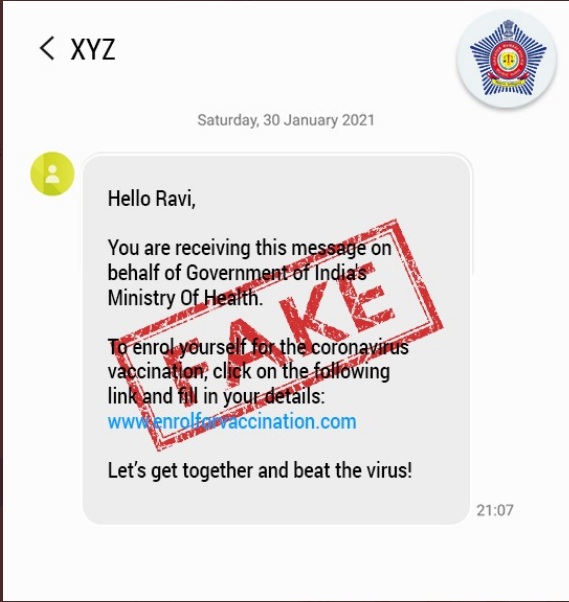Open contact details for XYZ
The height and width of the screenshot is (602, 569).
click(93, 49)
